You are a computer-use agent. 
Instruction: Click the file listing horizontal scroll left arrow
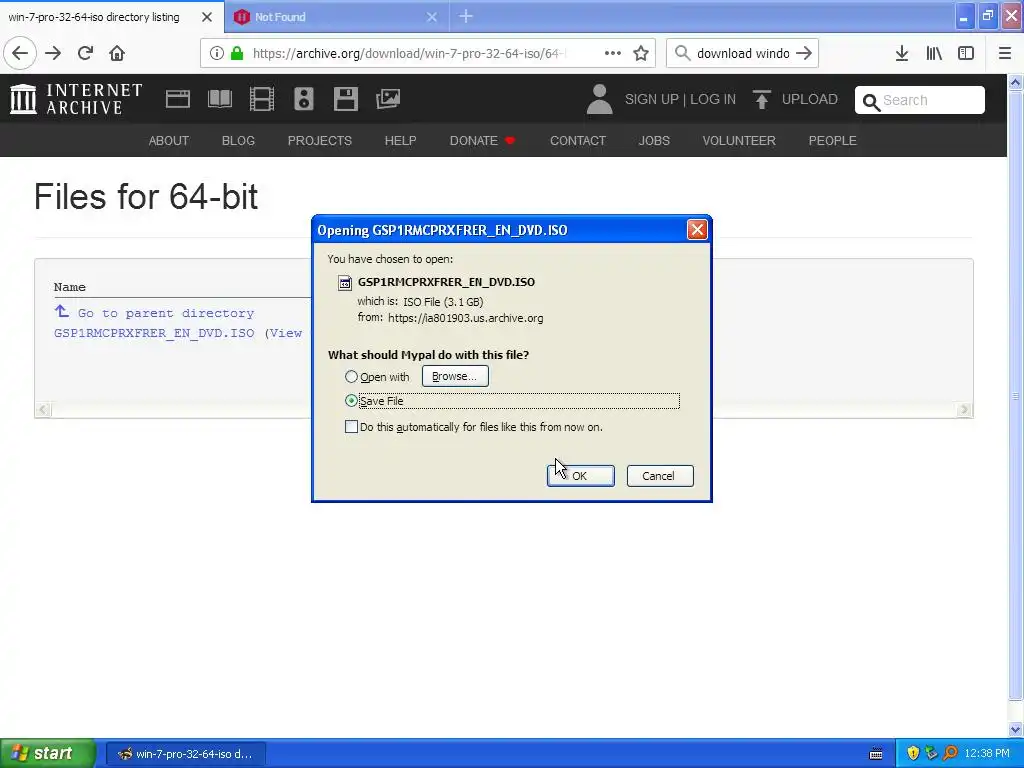click(x=42, y=409)
